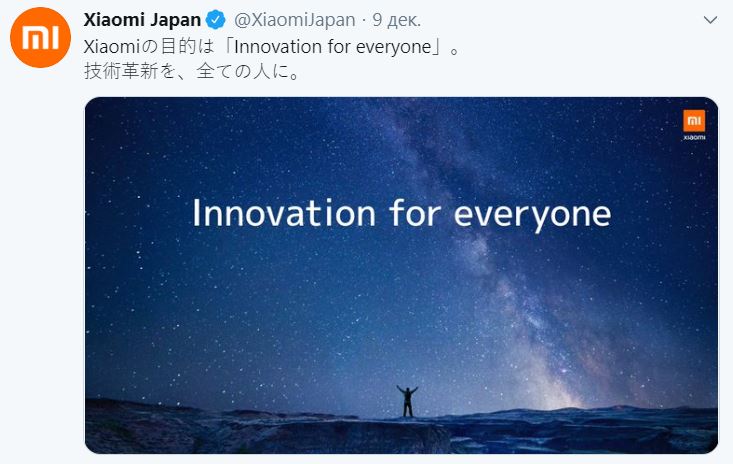This screenshot has width=733, height=464.
Task: Open the orange Mi profile avatar
Action: point(40,37)
